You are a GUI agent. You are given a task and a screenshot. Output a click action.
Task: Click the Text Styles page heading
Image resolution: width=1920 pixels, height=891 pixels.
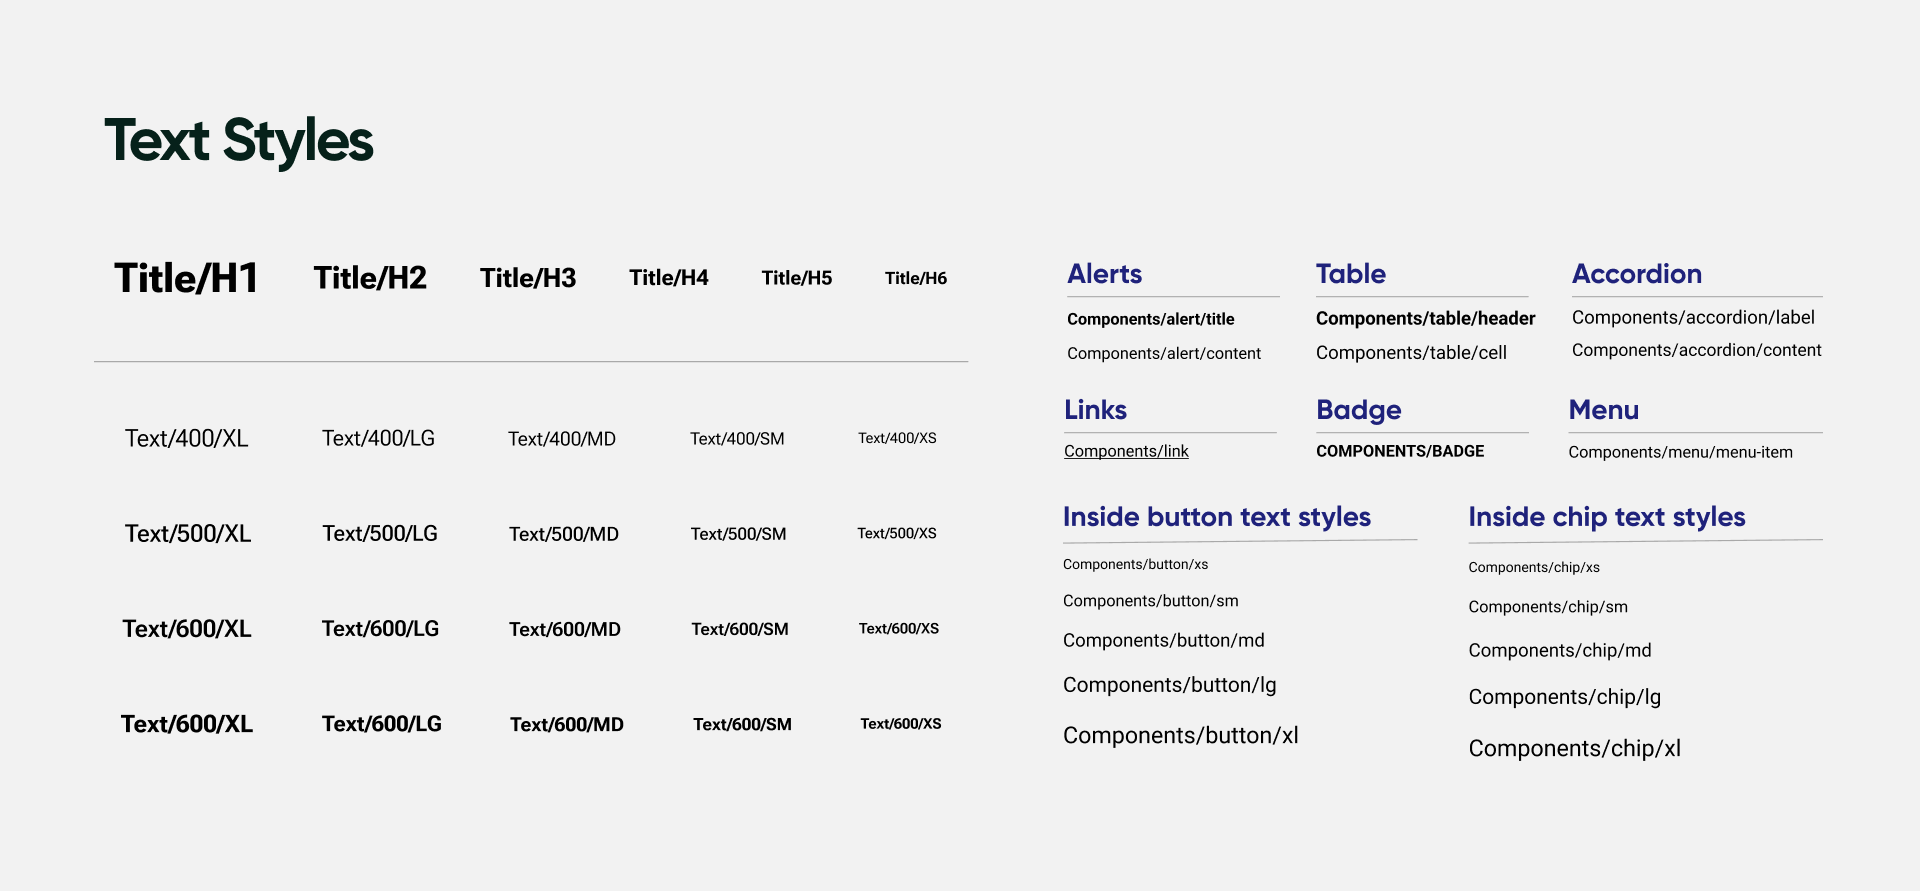[x=239, y=140]
